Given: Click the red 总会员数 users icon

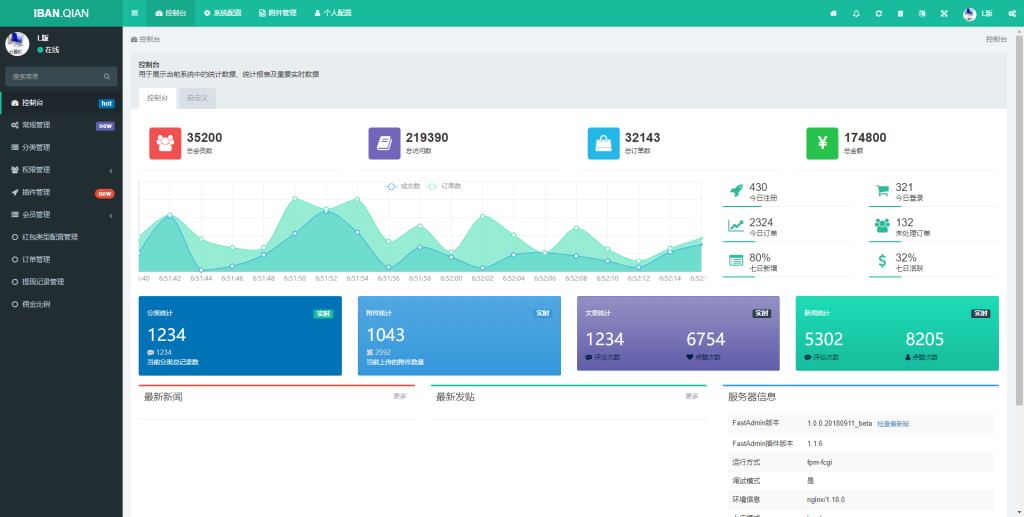Looking at the screenshot, I should [x=165, y=143].
